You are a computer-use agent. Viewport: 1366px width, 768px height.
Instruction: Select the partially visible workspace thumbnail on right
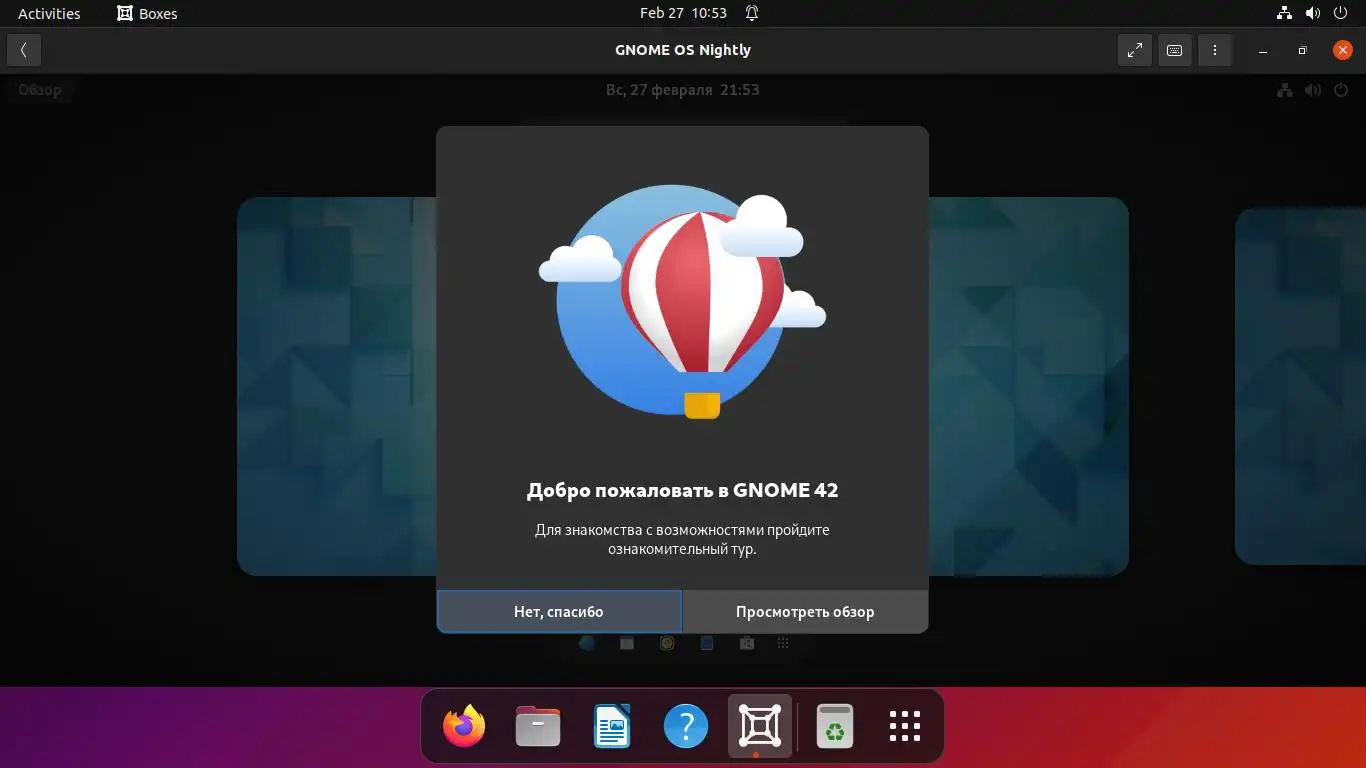pyautogui.click(x=1300, y=386)
